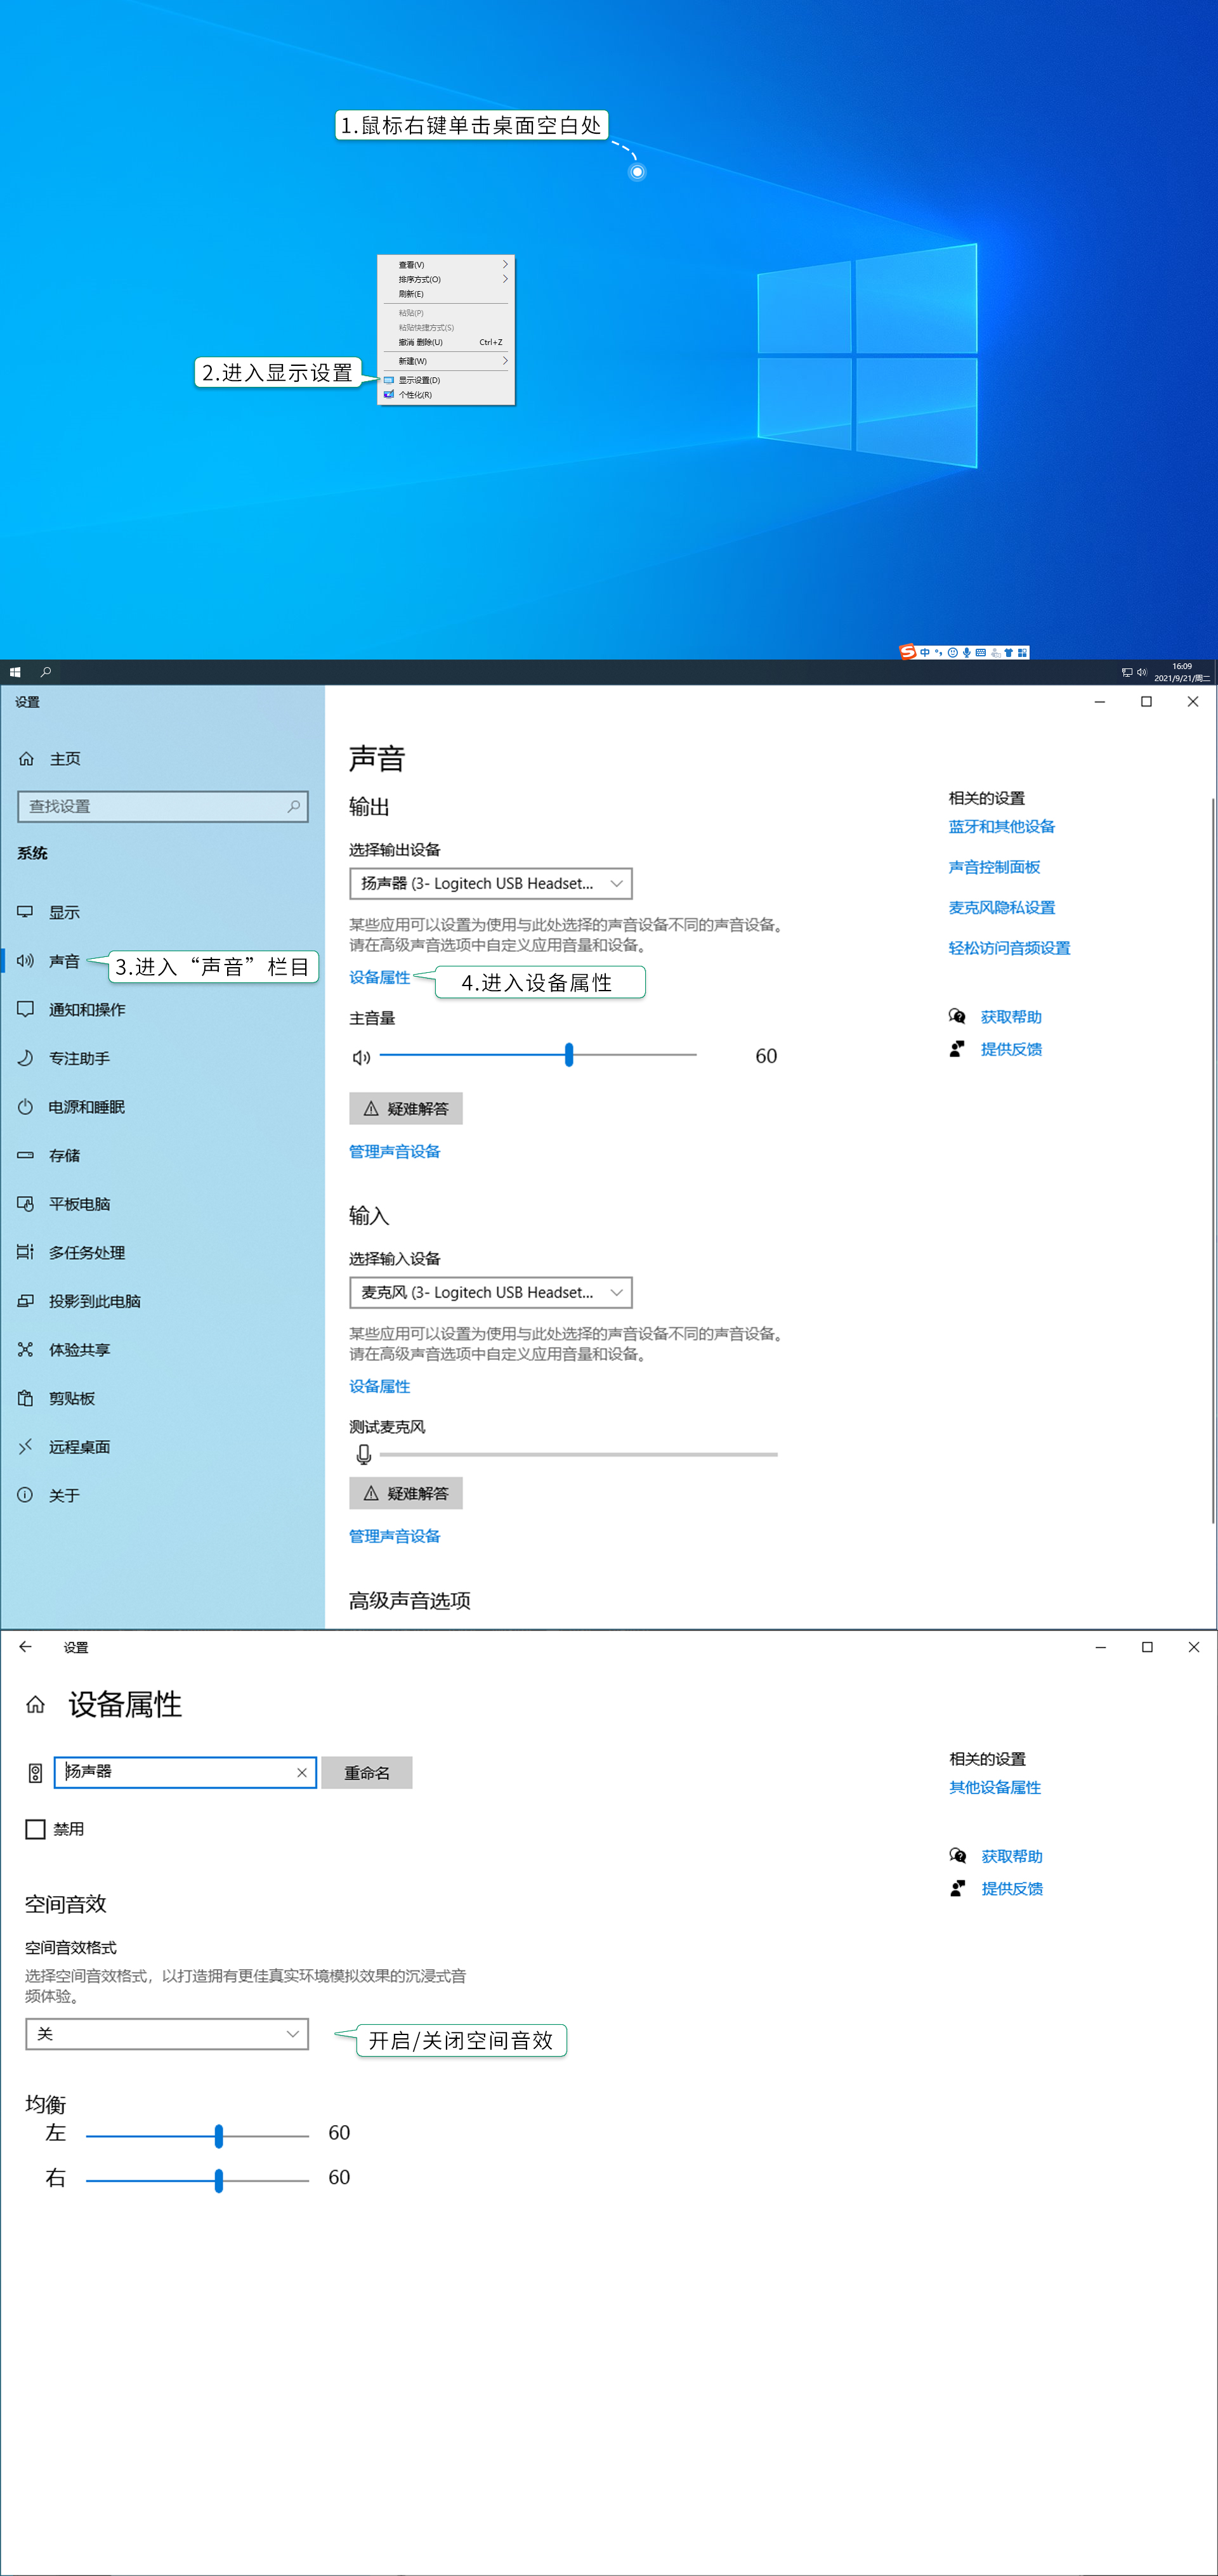The width and height of the screenshot is (1218, 2576).
Task: Open the Windows Start button
Action: (x=15, y=672)
